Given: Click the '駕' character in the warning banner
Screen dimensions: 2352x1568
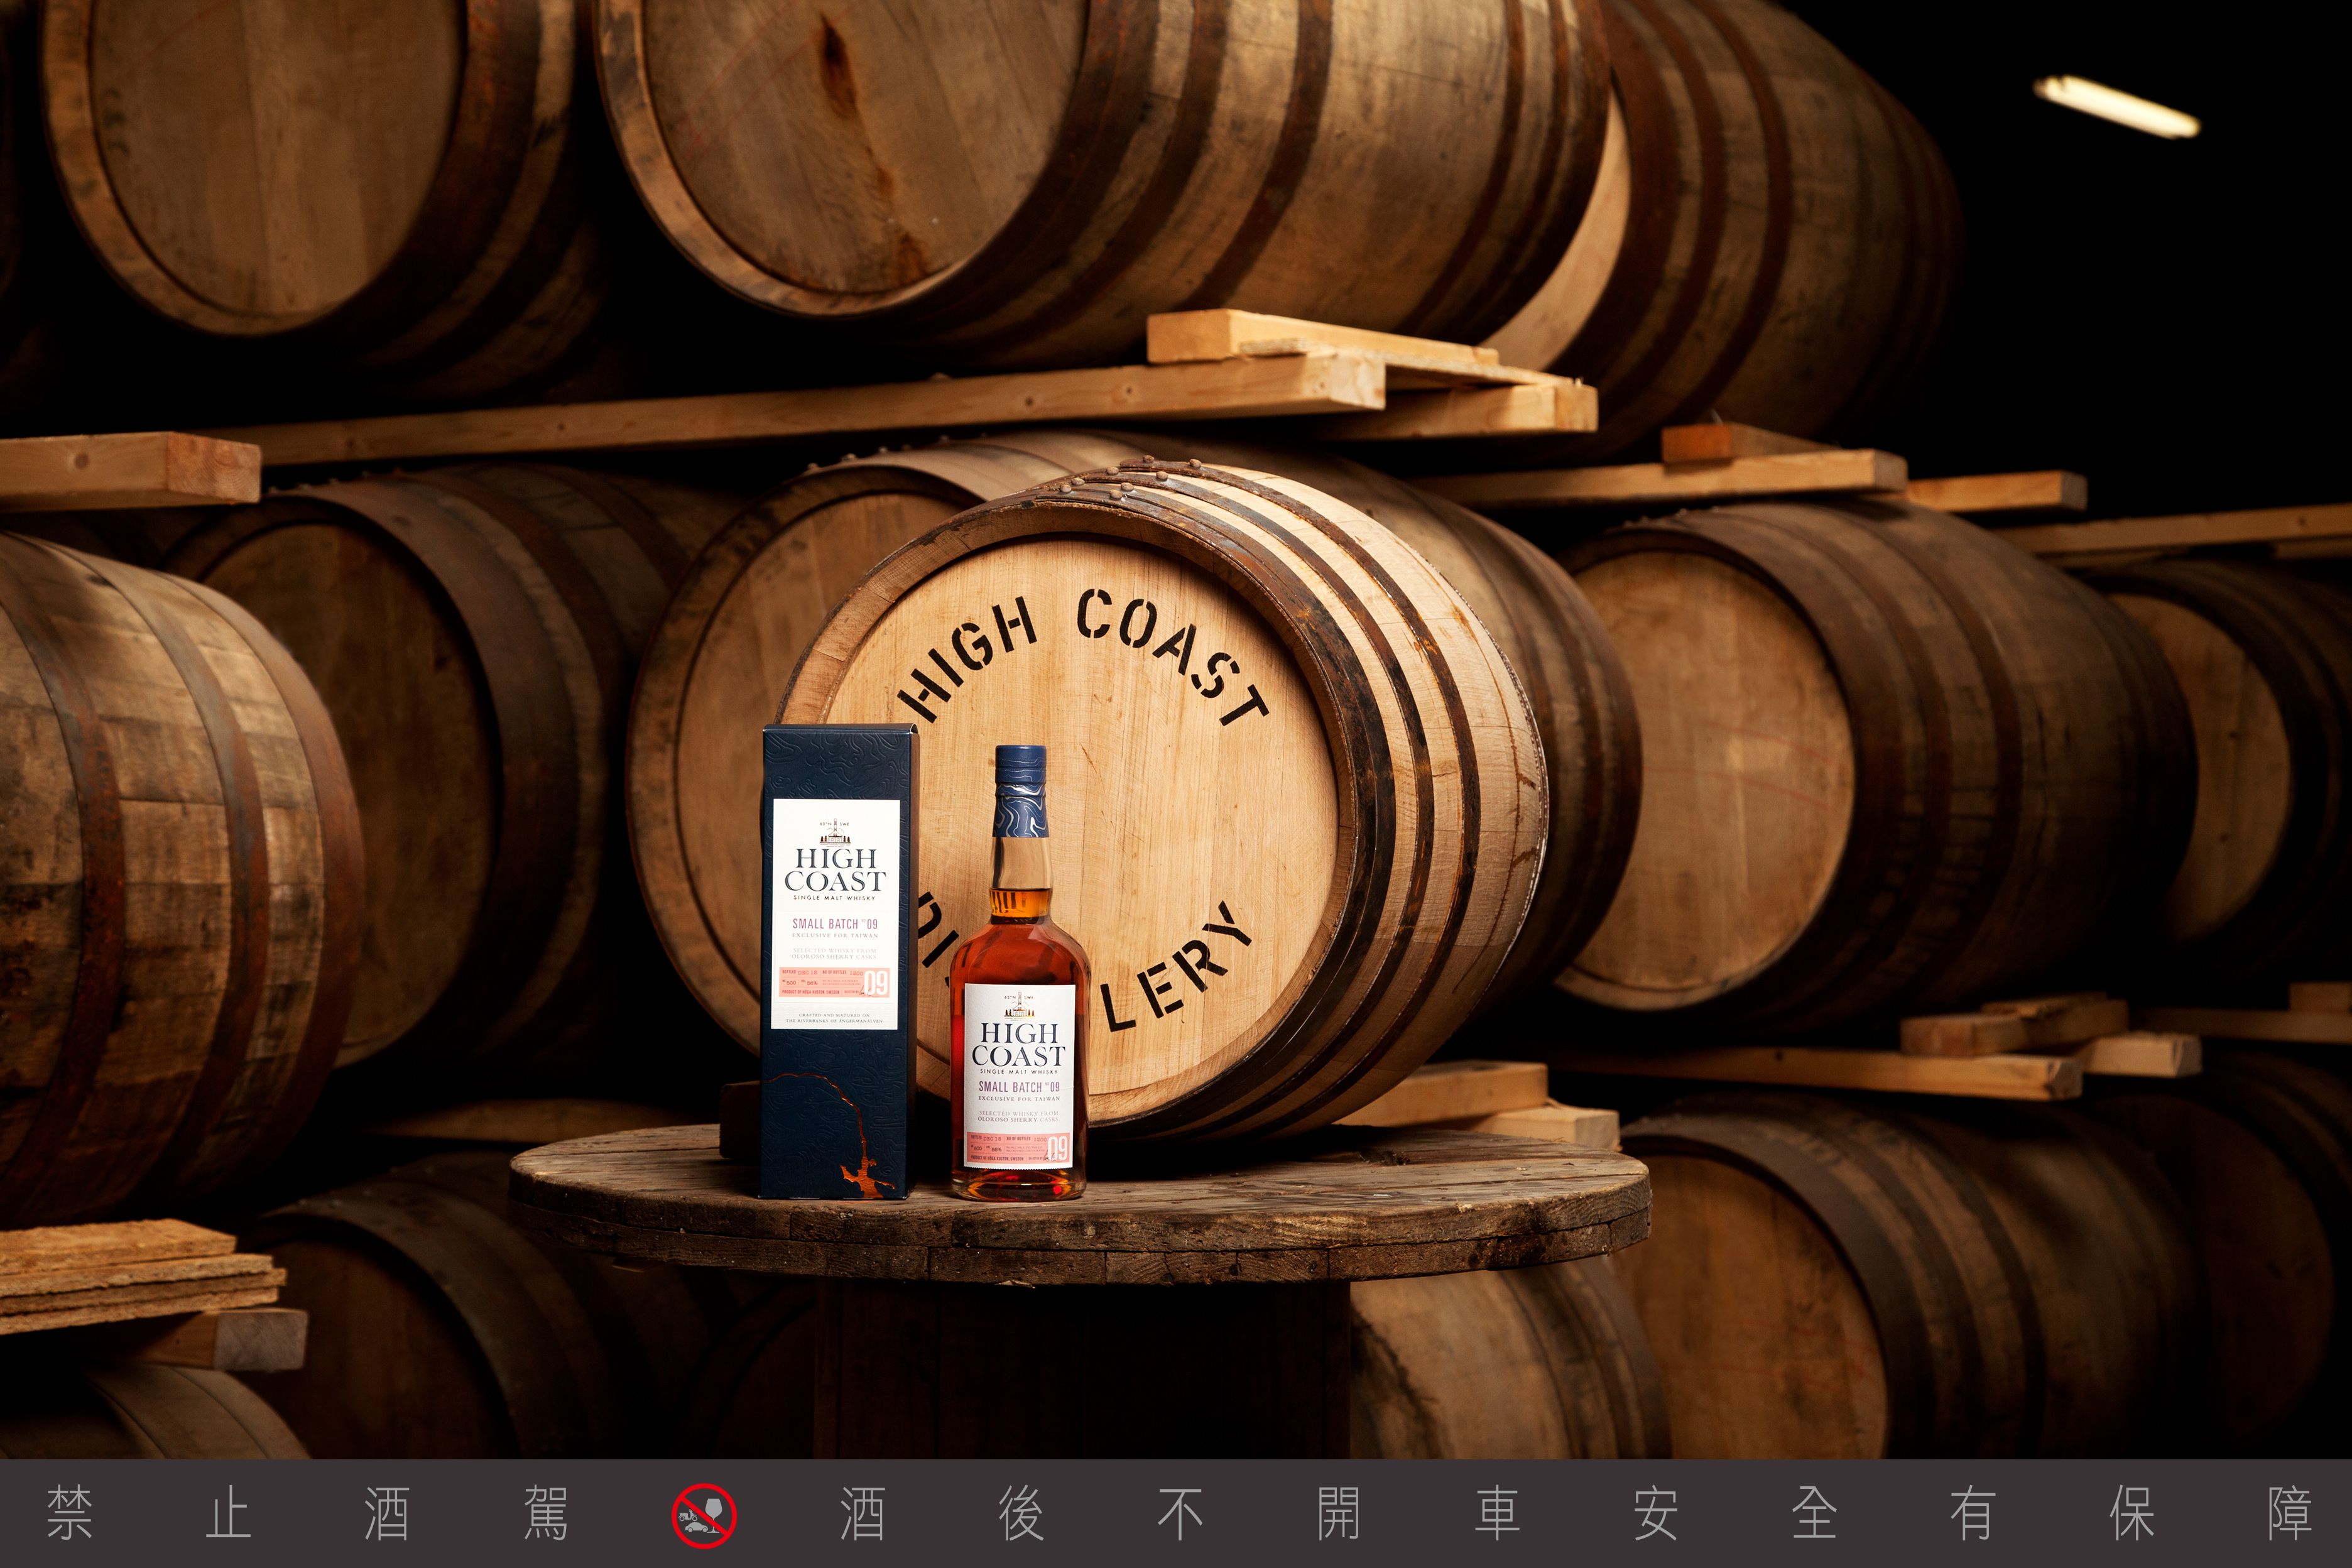Looking at the screenshot, I should coord(545,1514).
